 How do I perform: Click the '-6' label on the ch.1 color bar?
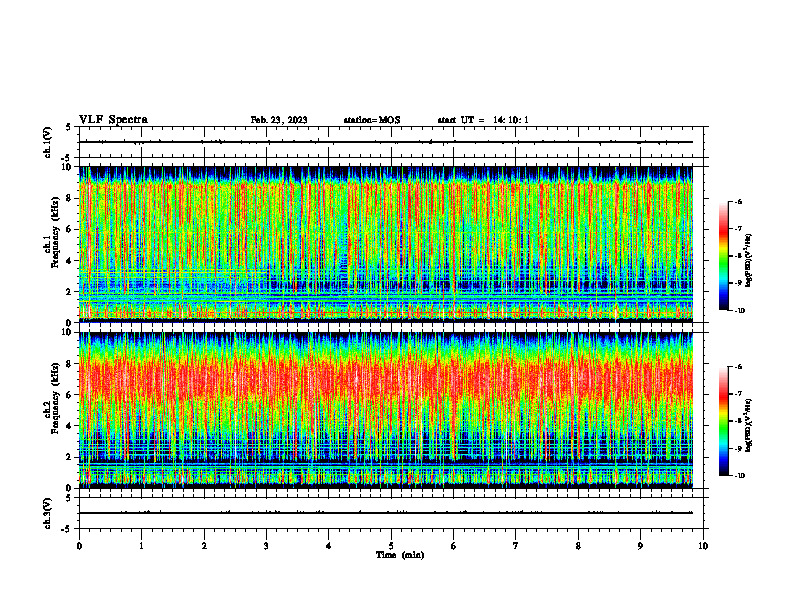coord(739,201)
